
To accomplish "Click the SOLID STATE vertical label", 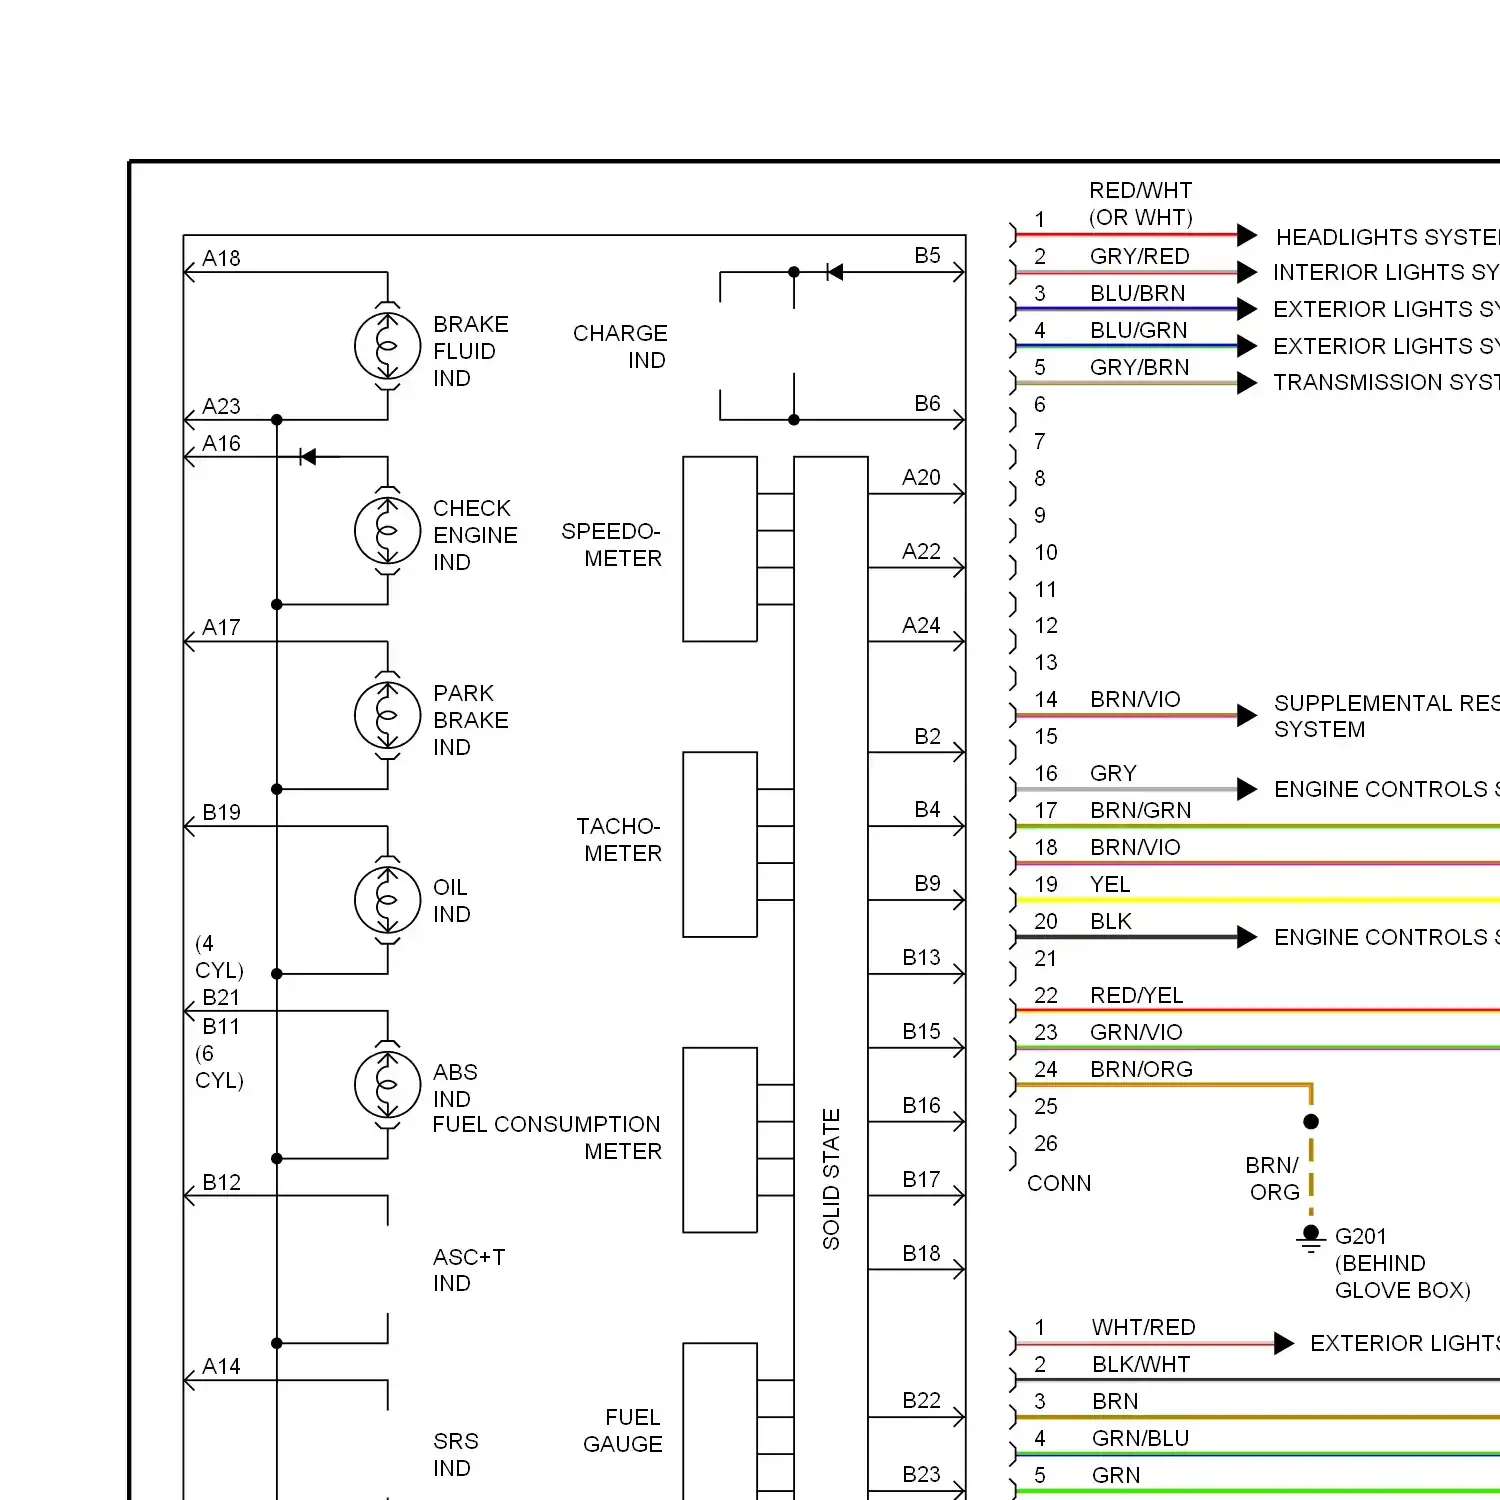I will tap(831, 1178).
